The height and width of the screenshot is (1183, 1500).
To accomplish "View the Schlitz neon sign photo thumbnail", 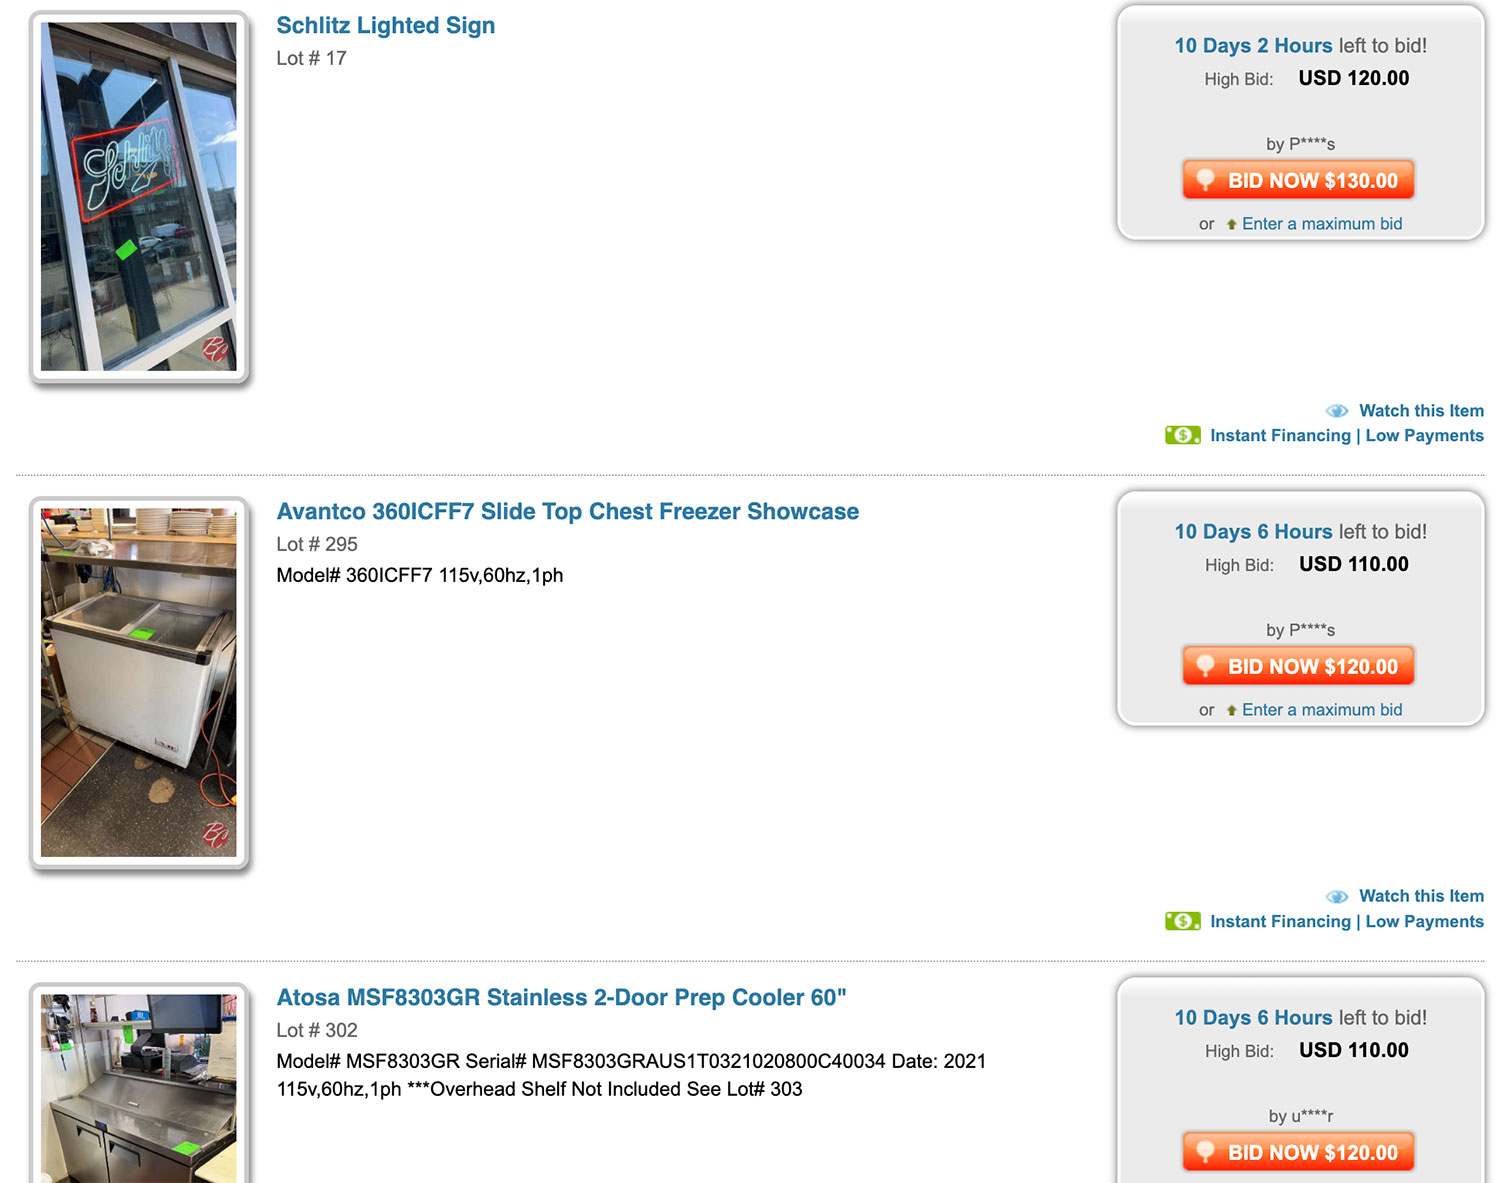I will point(139,197).
